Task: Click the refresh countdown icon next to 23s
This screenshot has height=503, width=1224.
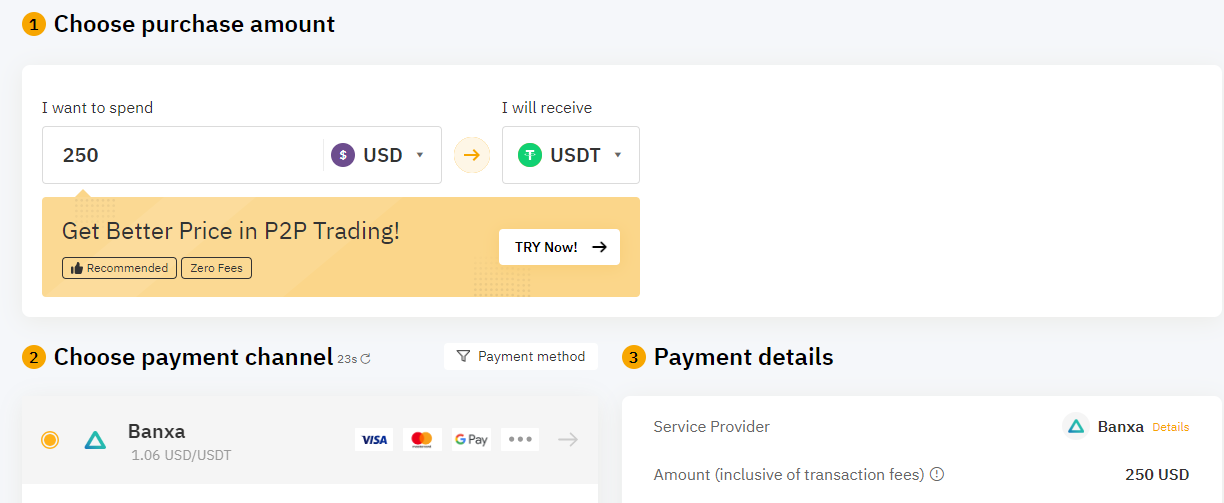Action: 365,359
